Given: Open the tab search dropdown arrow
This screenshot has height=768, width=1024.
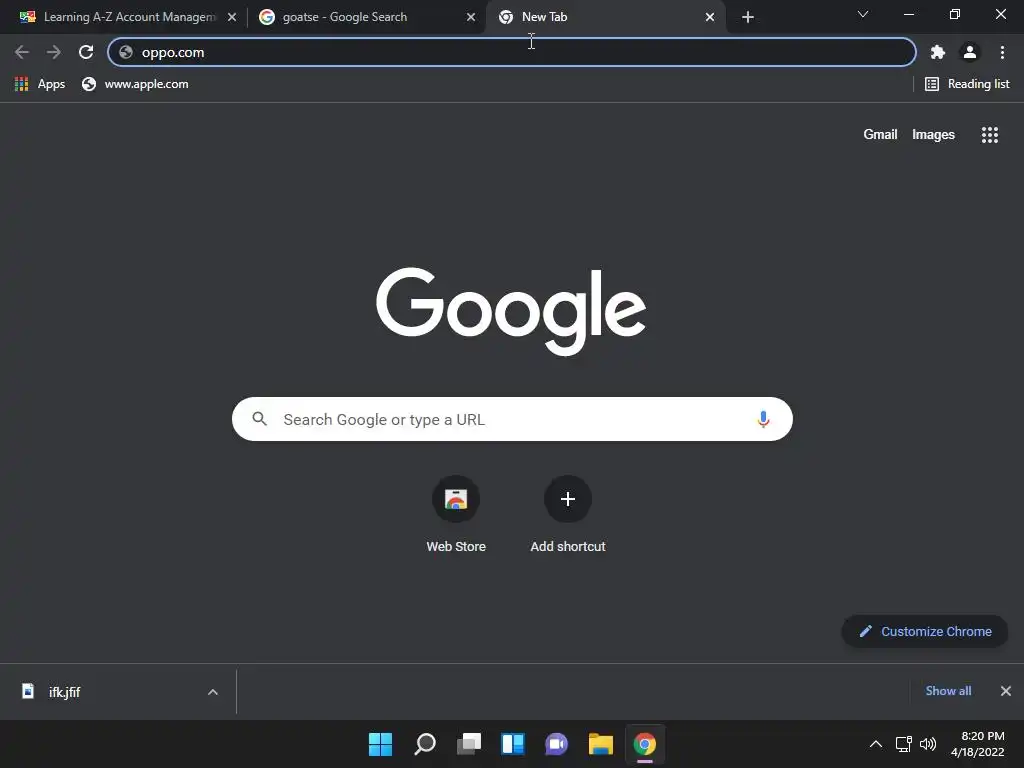Looking at the screenshot, I should click(x=863, y=14).
